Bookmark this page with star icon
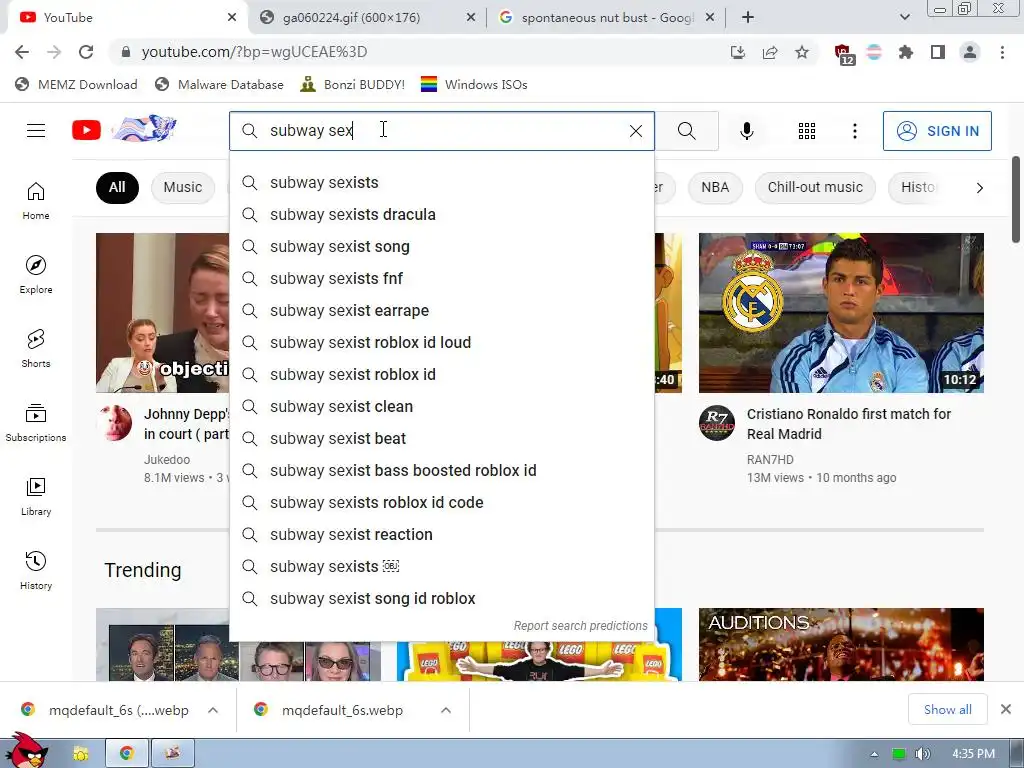The height and width of the screenshot is (768, 1024). coord(801,52)
